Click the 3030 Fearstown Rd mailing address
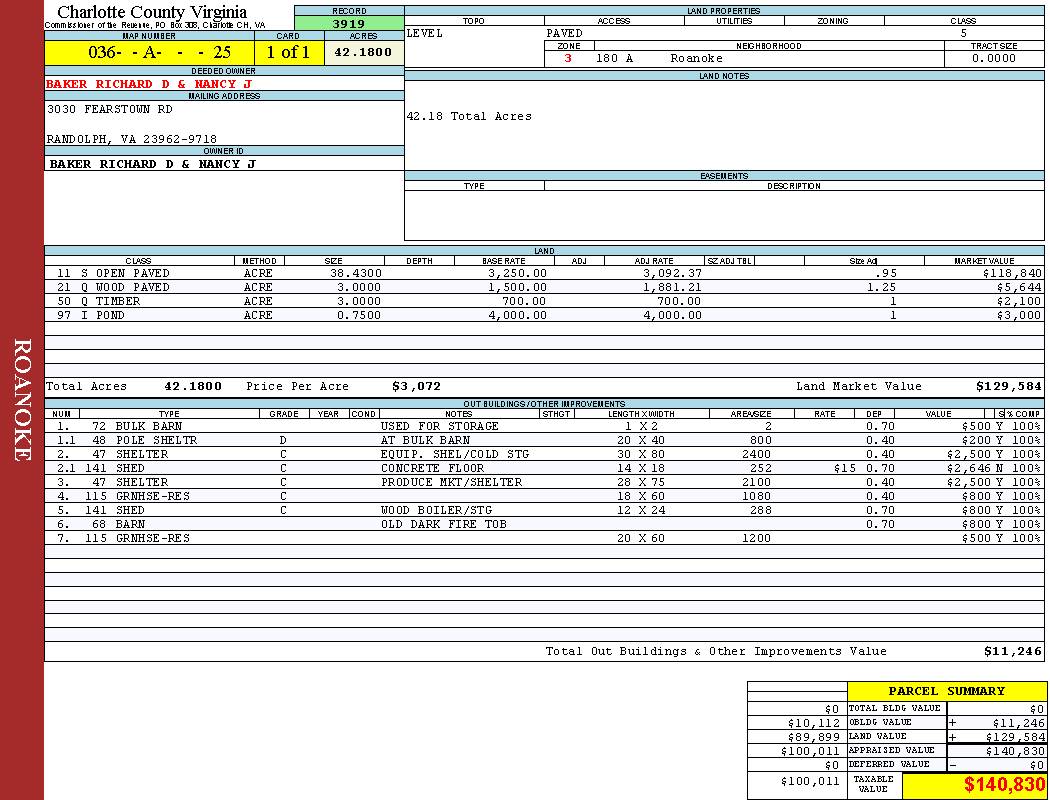This screenshot has height=800, width=1050. [110, 109]
